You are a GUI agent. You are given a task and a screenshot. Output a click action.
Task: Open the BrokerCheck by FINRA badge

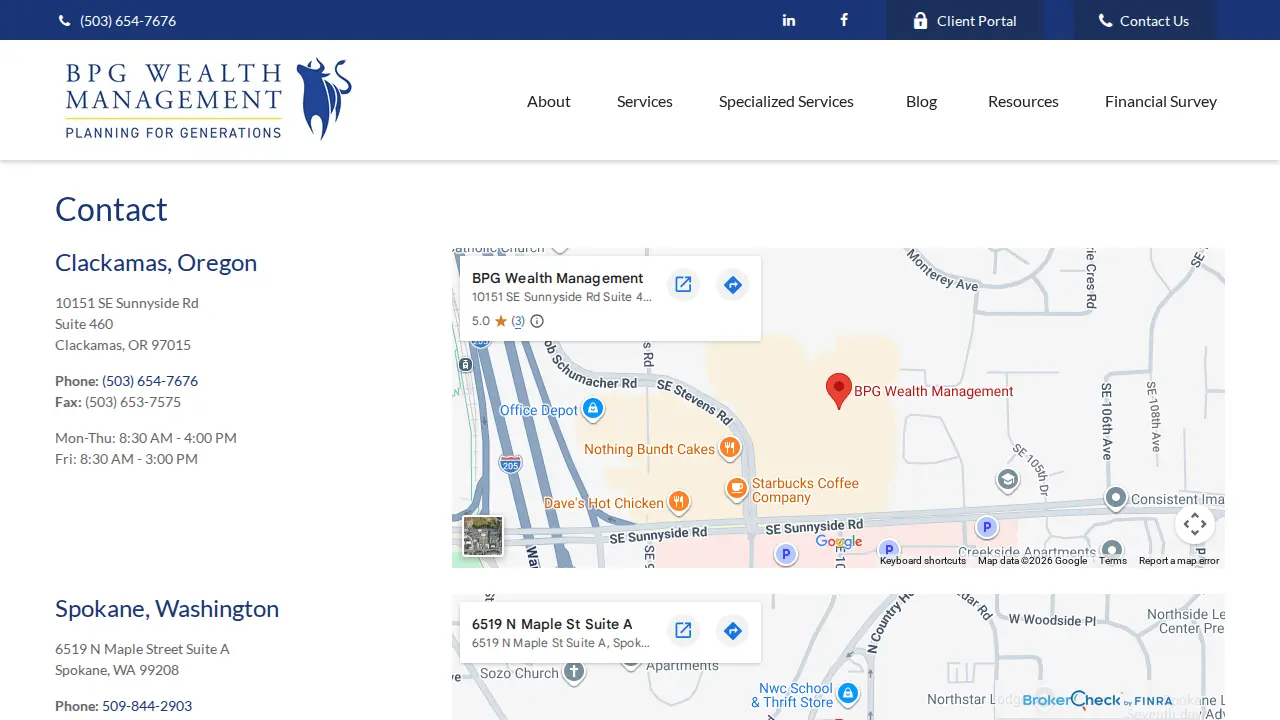pos(1097,700)
